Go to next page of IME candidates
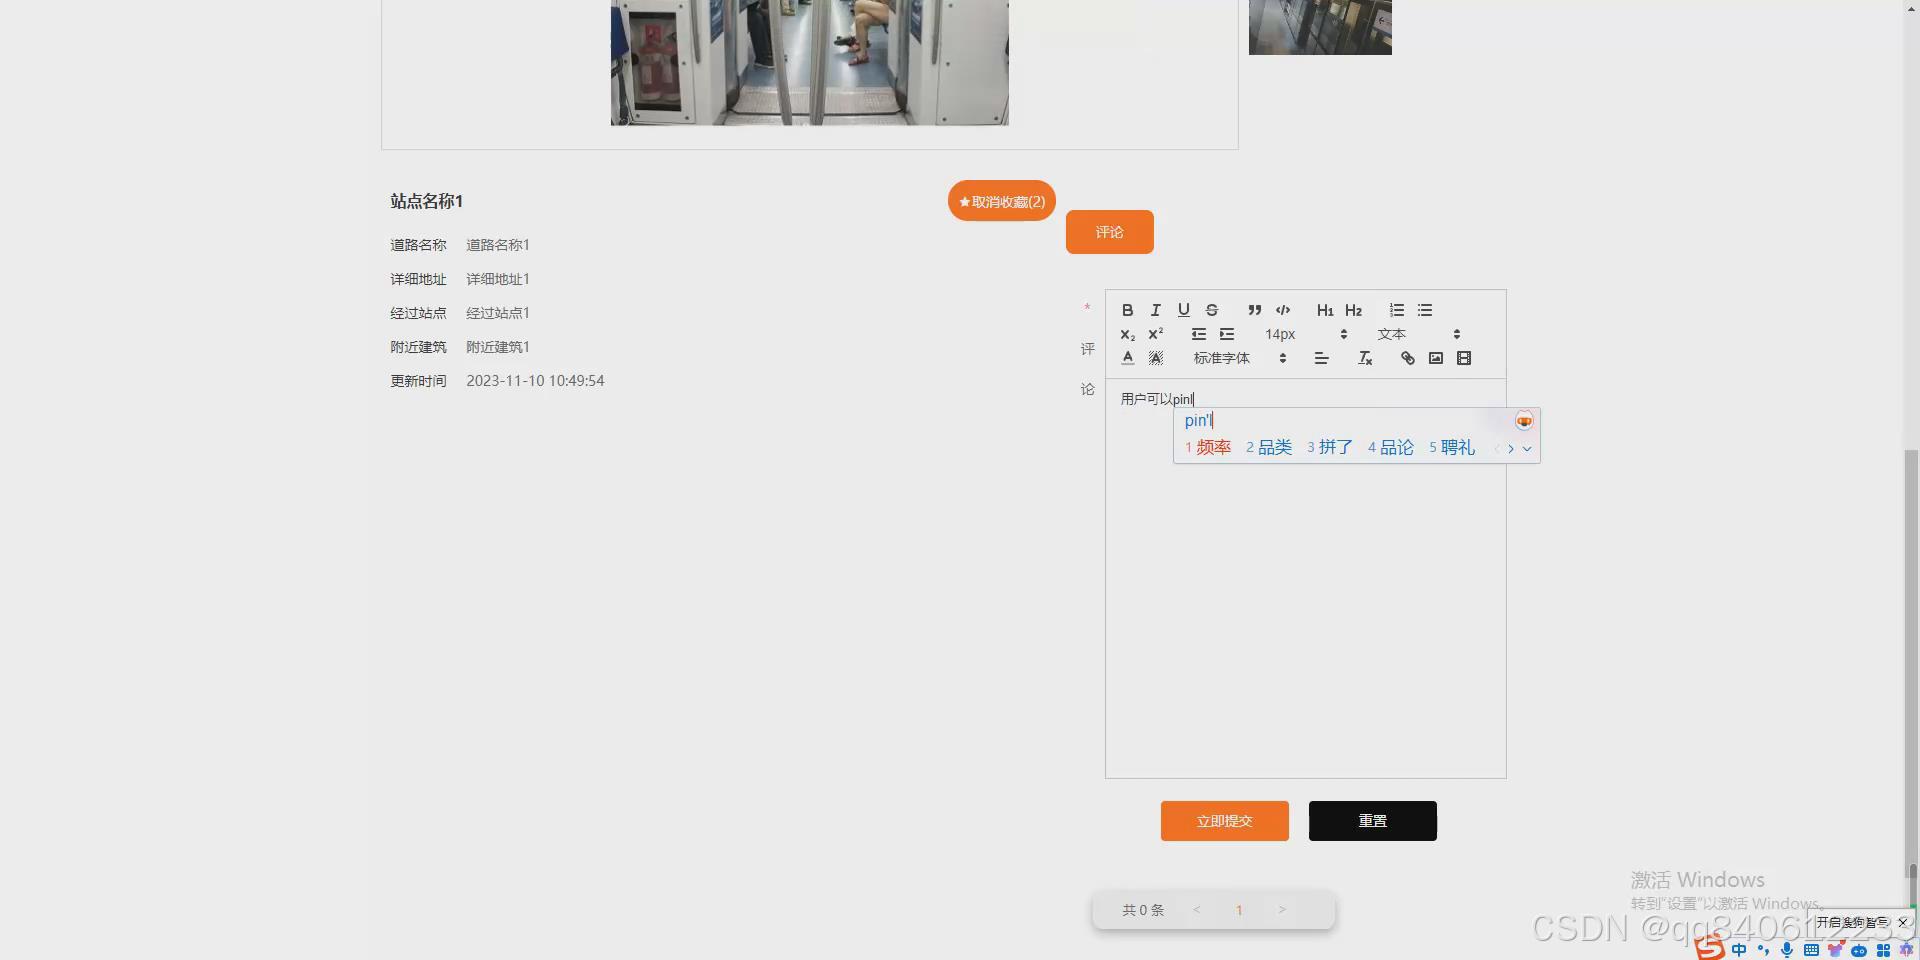The height and width of the screenshot is (960, 1920). 1511,449
